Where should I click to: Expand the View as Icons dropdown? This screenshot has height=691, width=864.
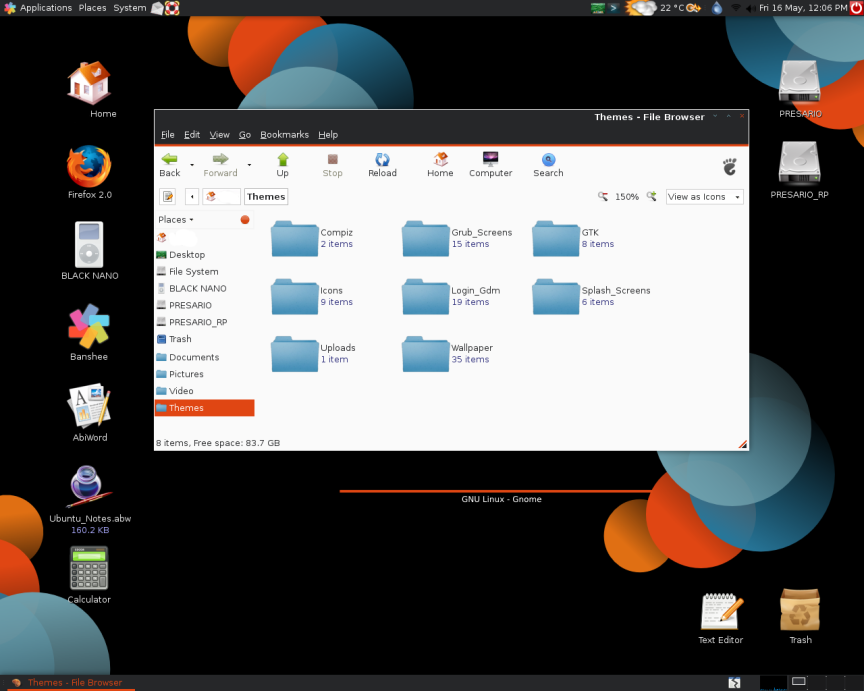click(x=704, y=197)
